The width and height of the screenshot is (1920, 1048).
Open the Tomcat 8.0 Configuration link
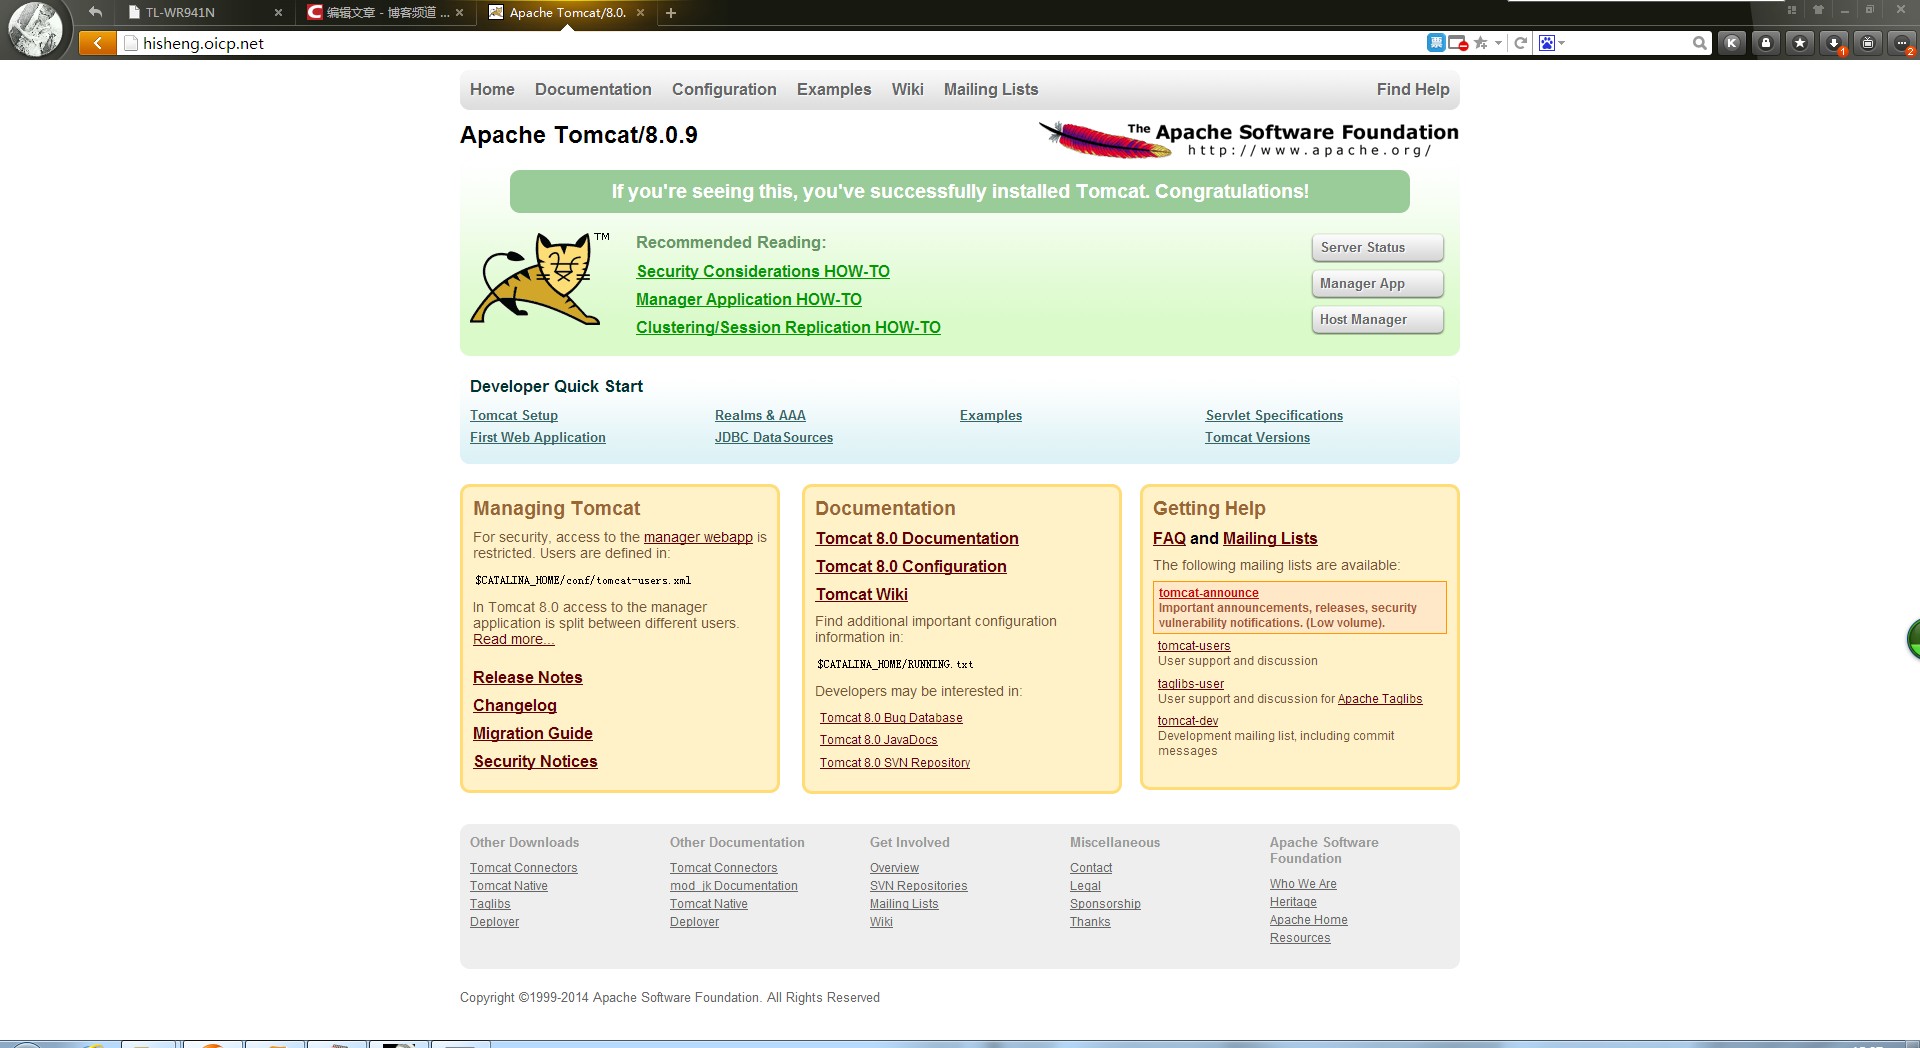click(x=911, y=566)
